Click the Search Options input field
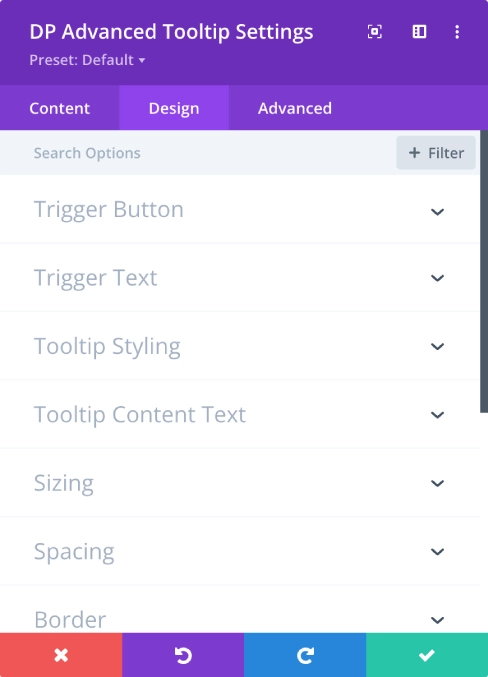Image resolution: width=488 pixels, height=677 pixels. point(198,153)
